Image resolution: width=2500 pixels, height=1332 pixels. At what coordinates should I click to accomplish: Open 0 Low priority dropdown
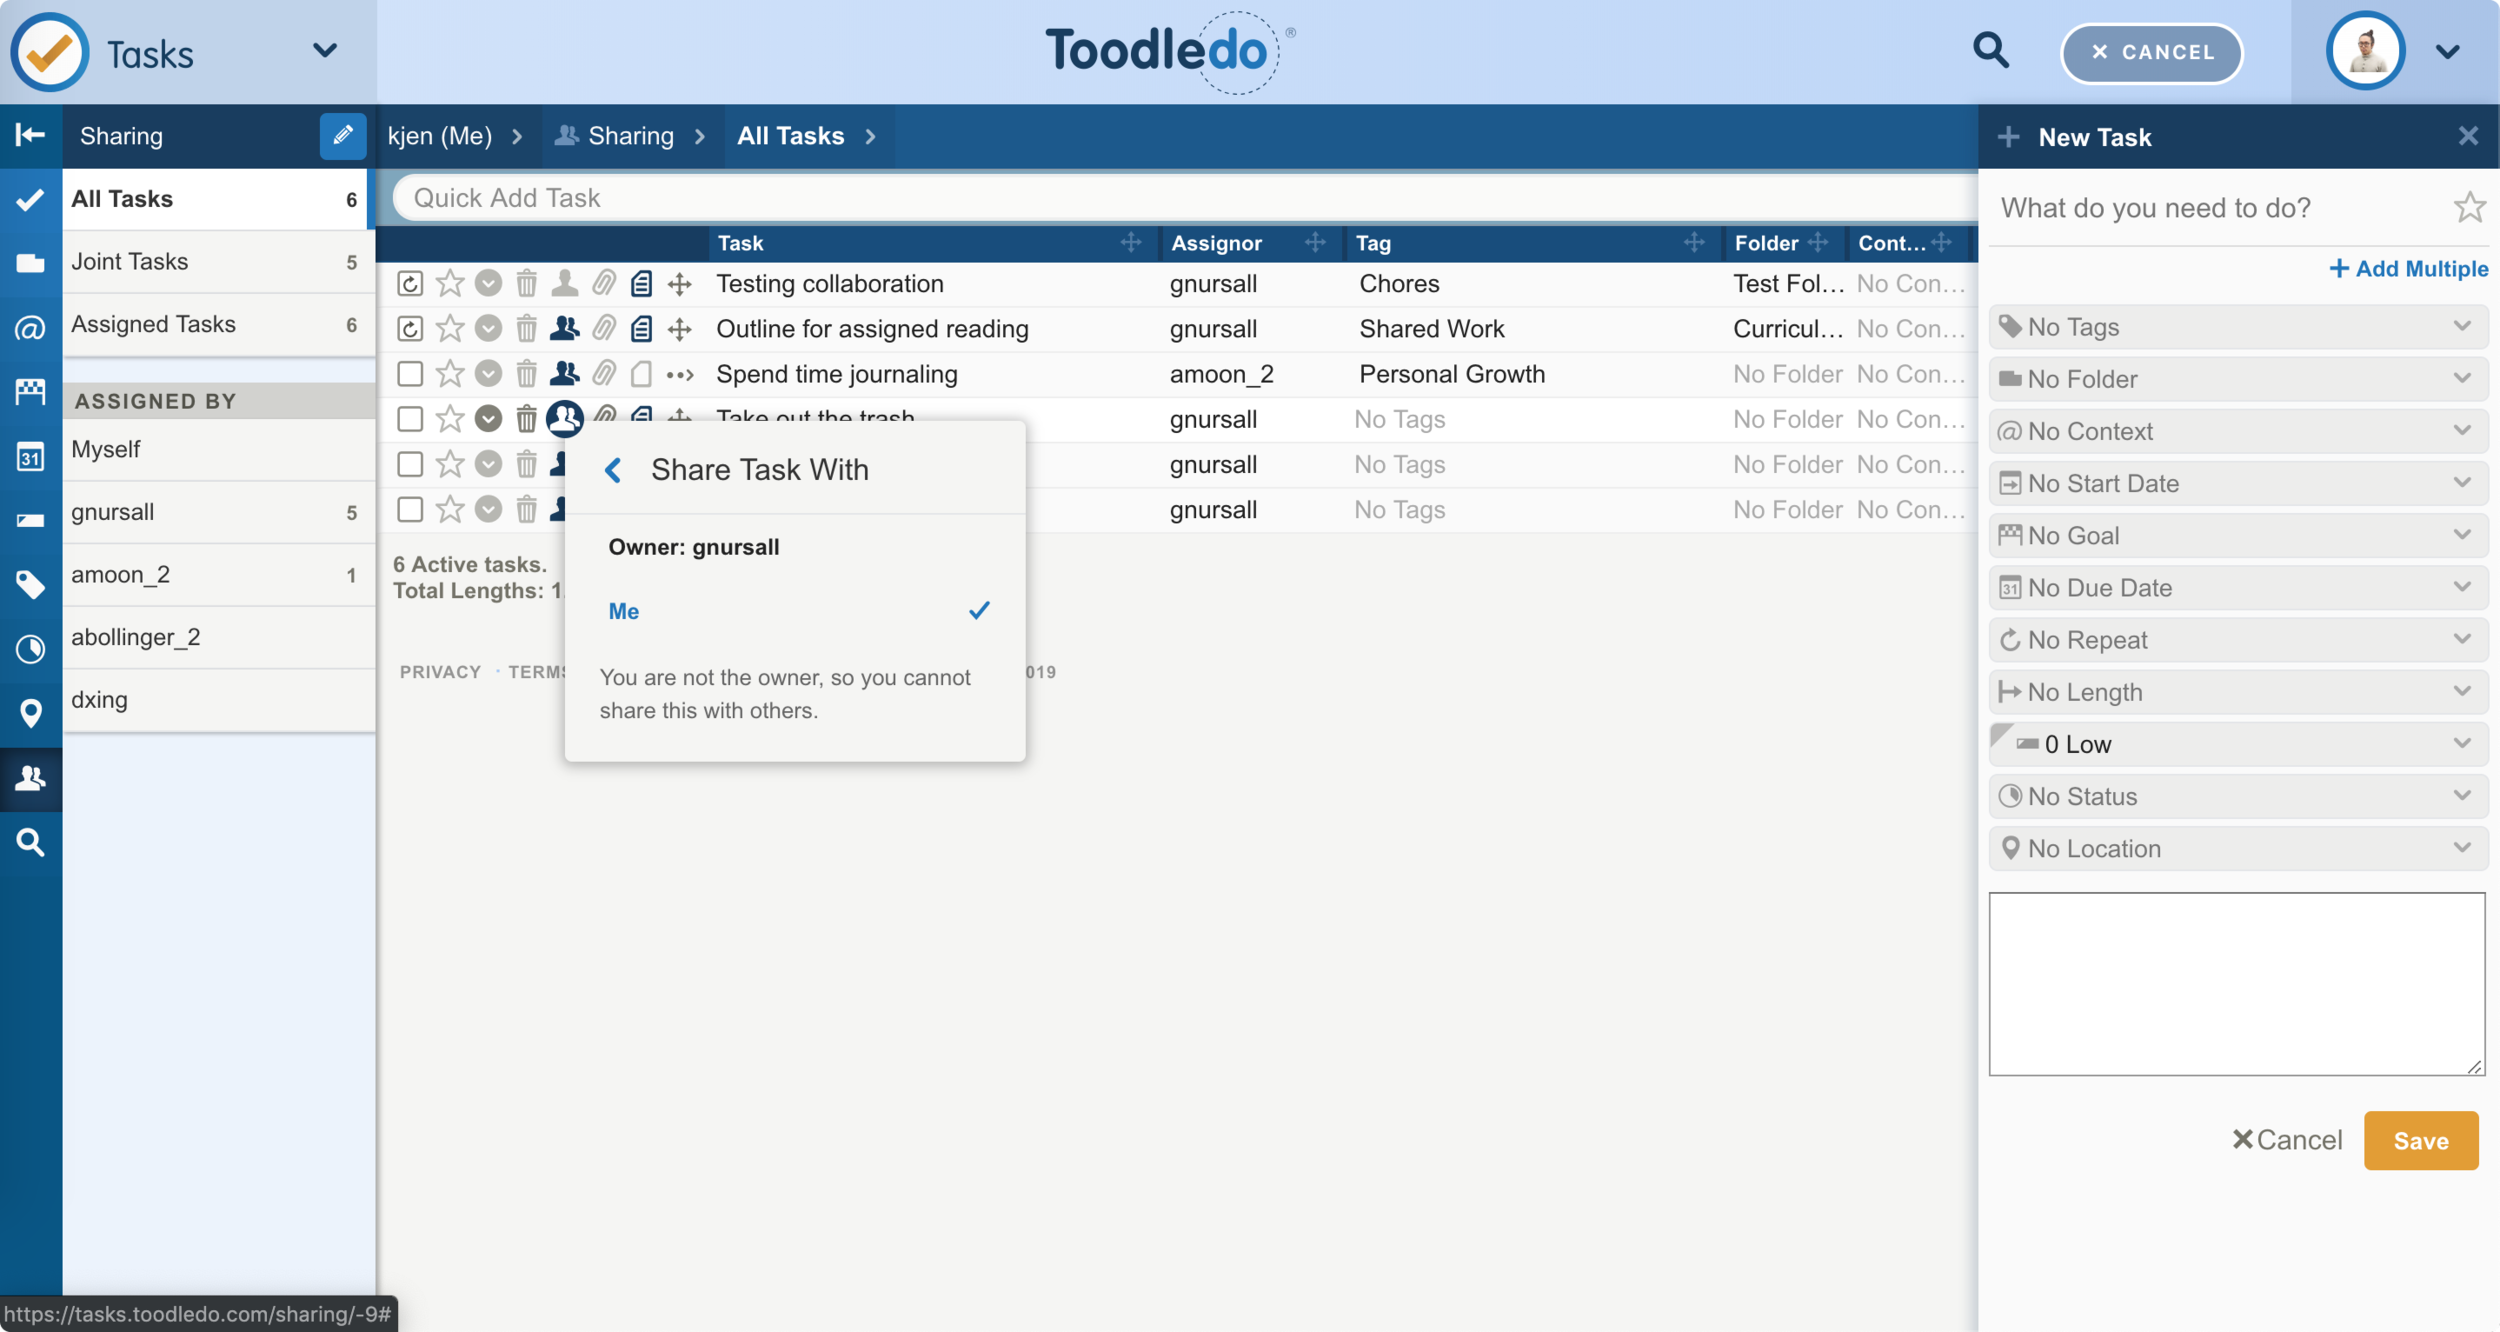(2237, 744)
